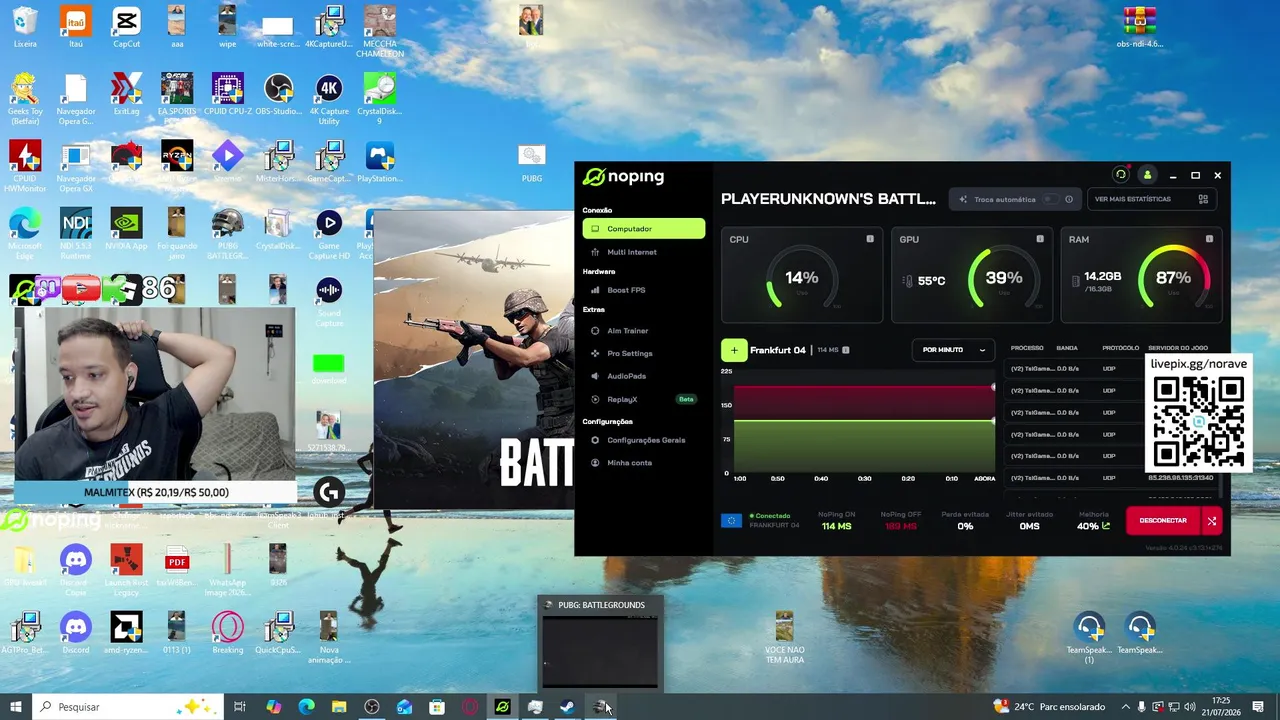Screen dimensions: 1280x720
Task: Click the Ver Mais Estatísticas button
Action: pos(1151,199)
